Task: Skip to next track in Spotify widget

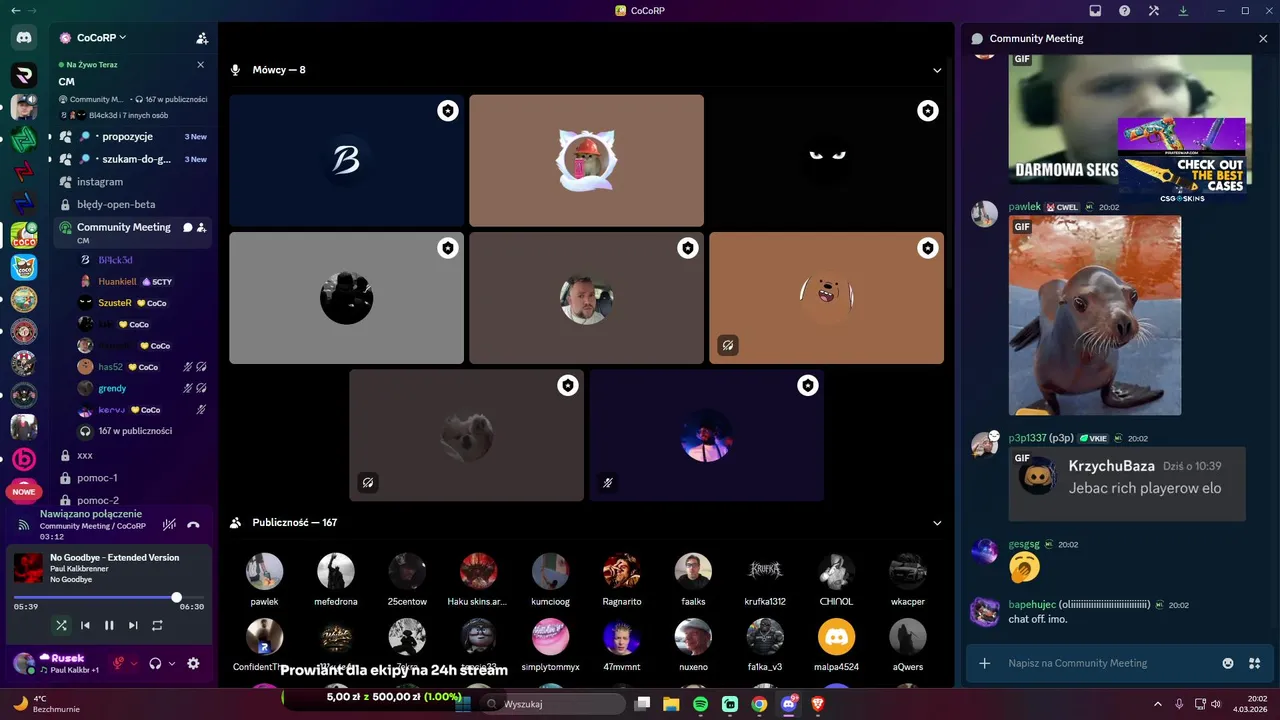Action: [133, 625]
